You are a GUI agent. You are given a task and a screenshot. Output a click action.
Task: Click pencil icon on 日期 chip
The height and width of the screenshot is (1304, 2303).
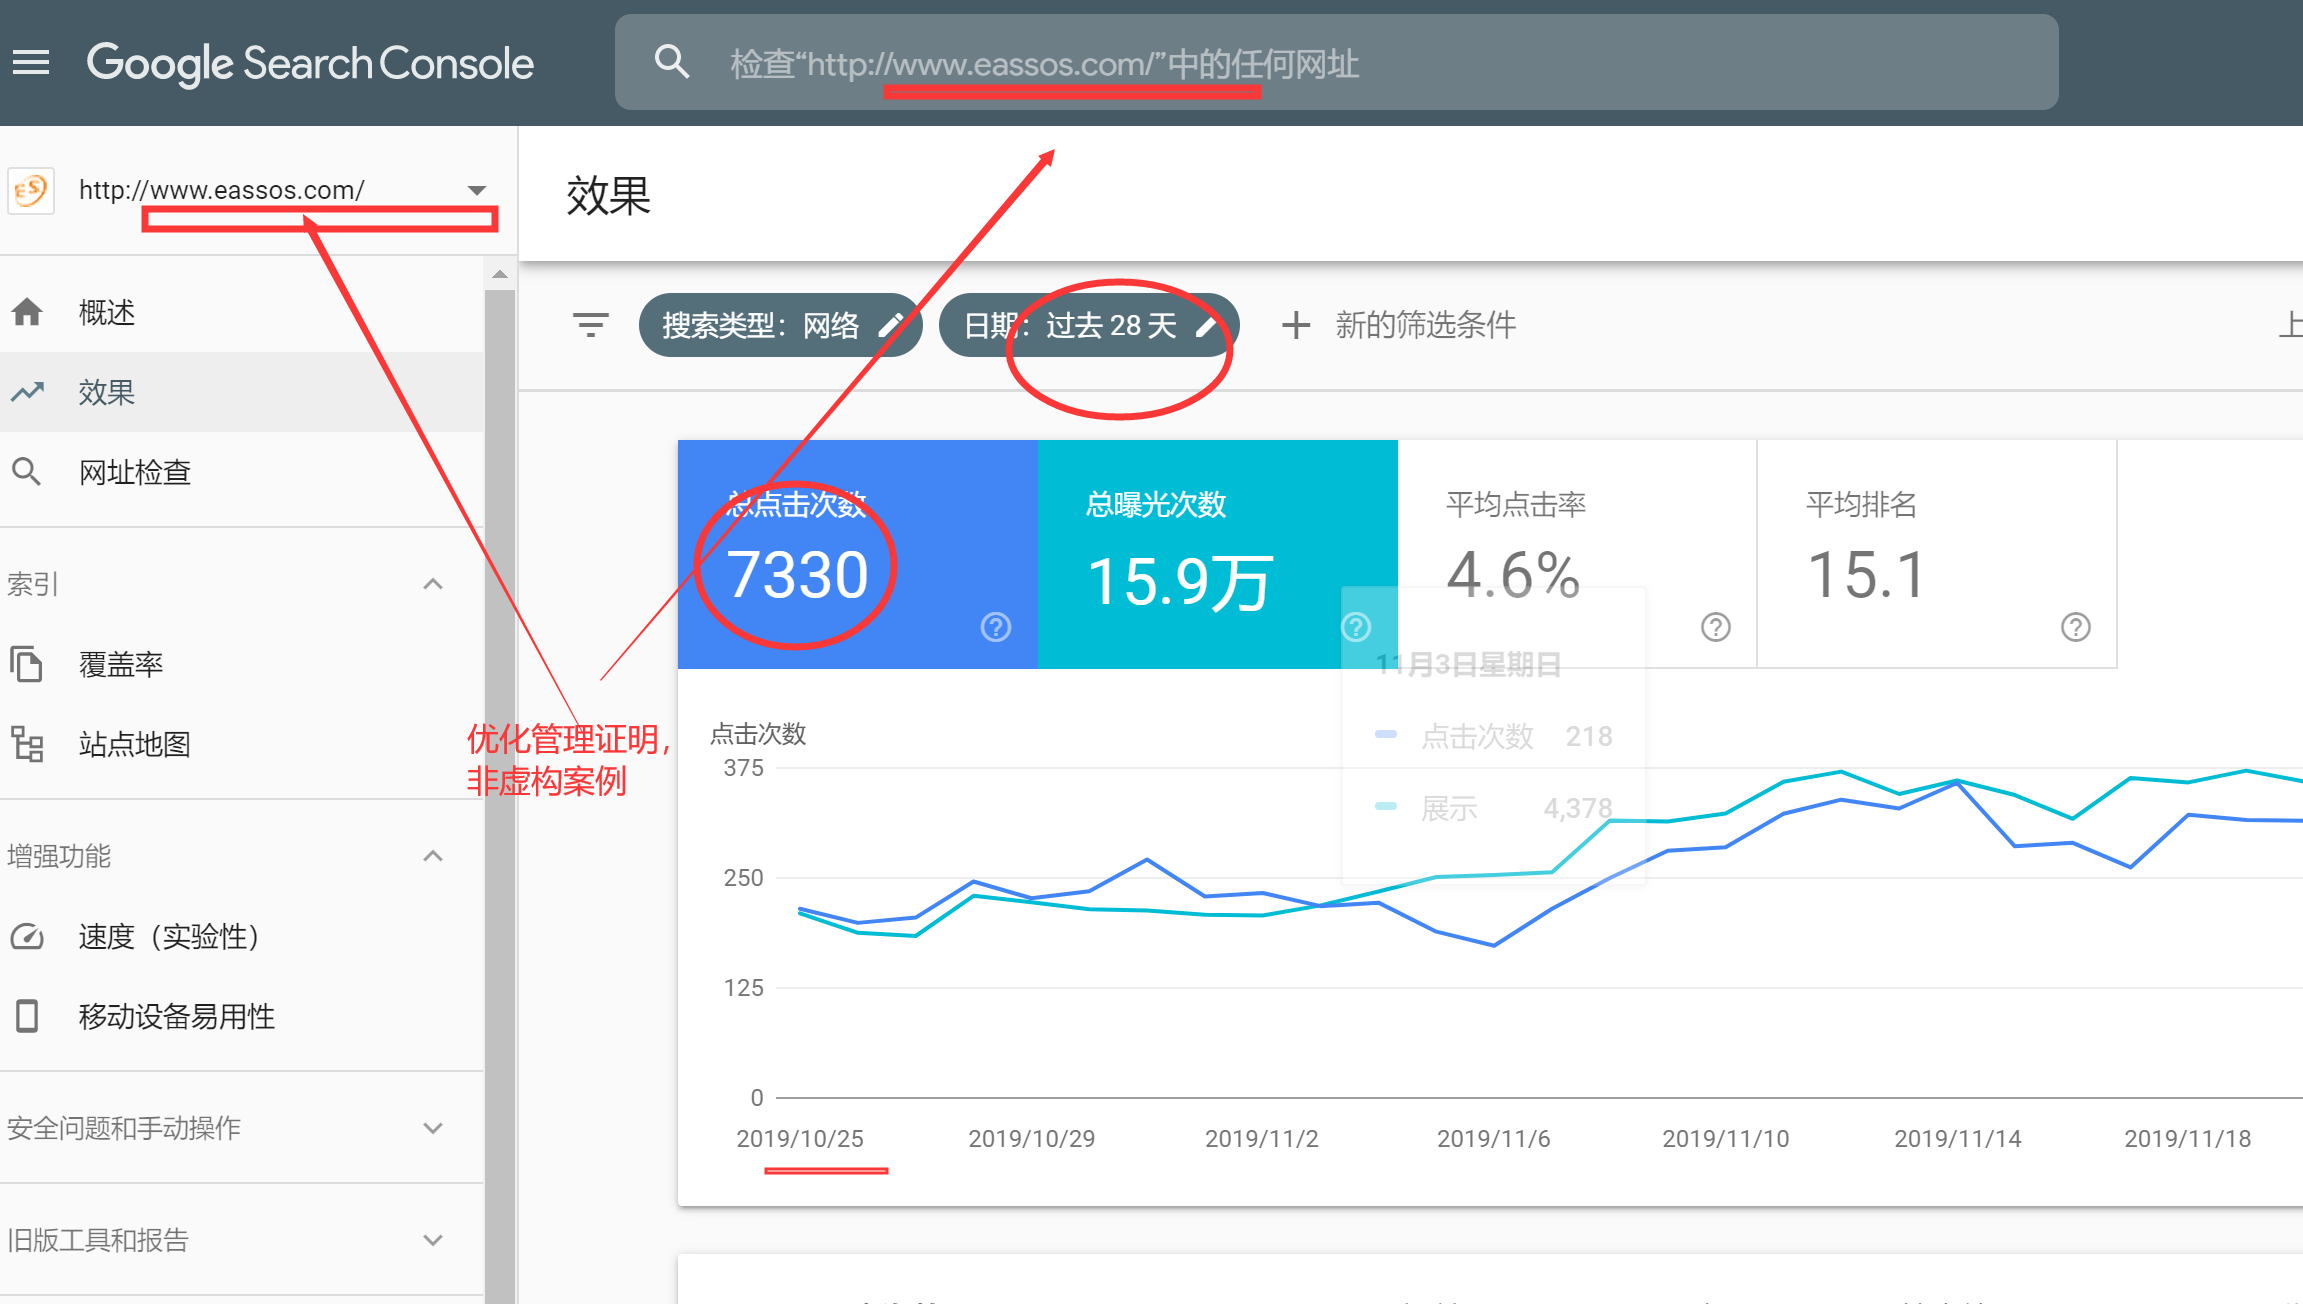pos(1207,325)
